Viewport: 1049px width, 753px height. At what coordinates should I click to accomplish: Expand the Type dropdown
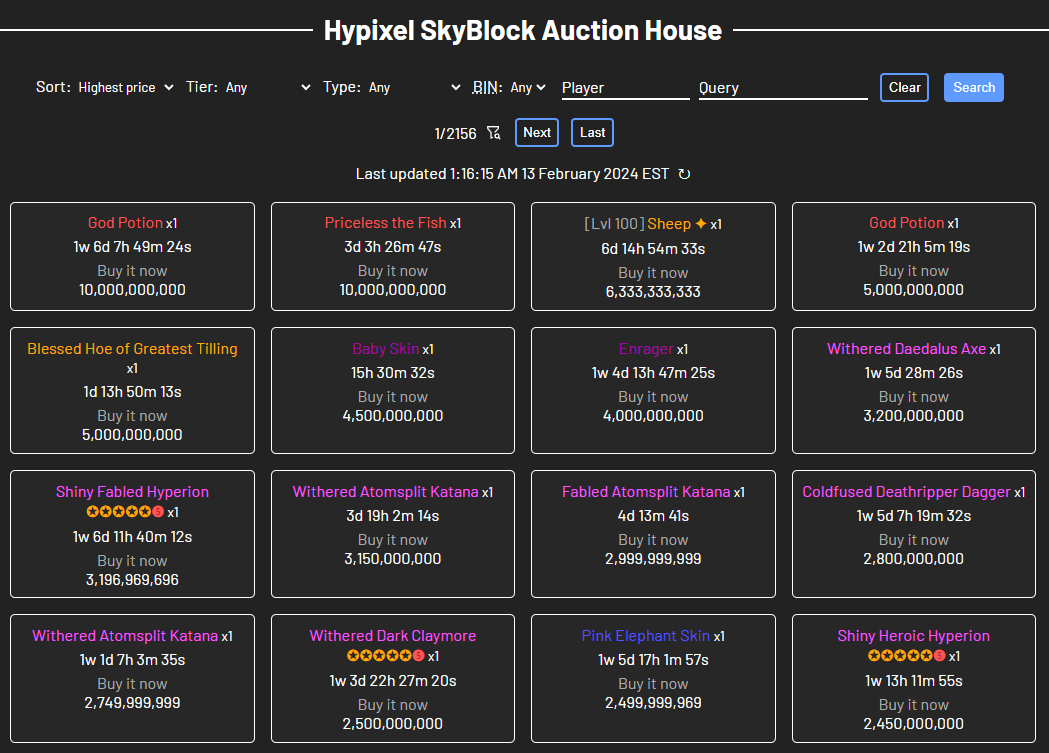[414, 88]
